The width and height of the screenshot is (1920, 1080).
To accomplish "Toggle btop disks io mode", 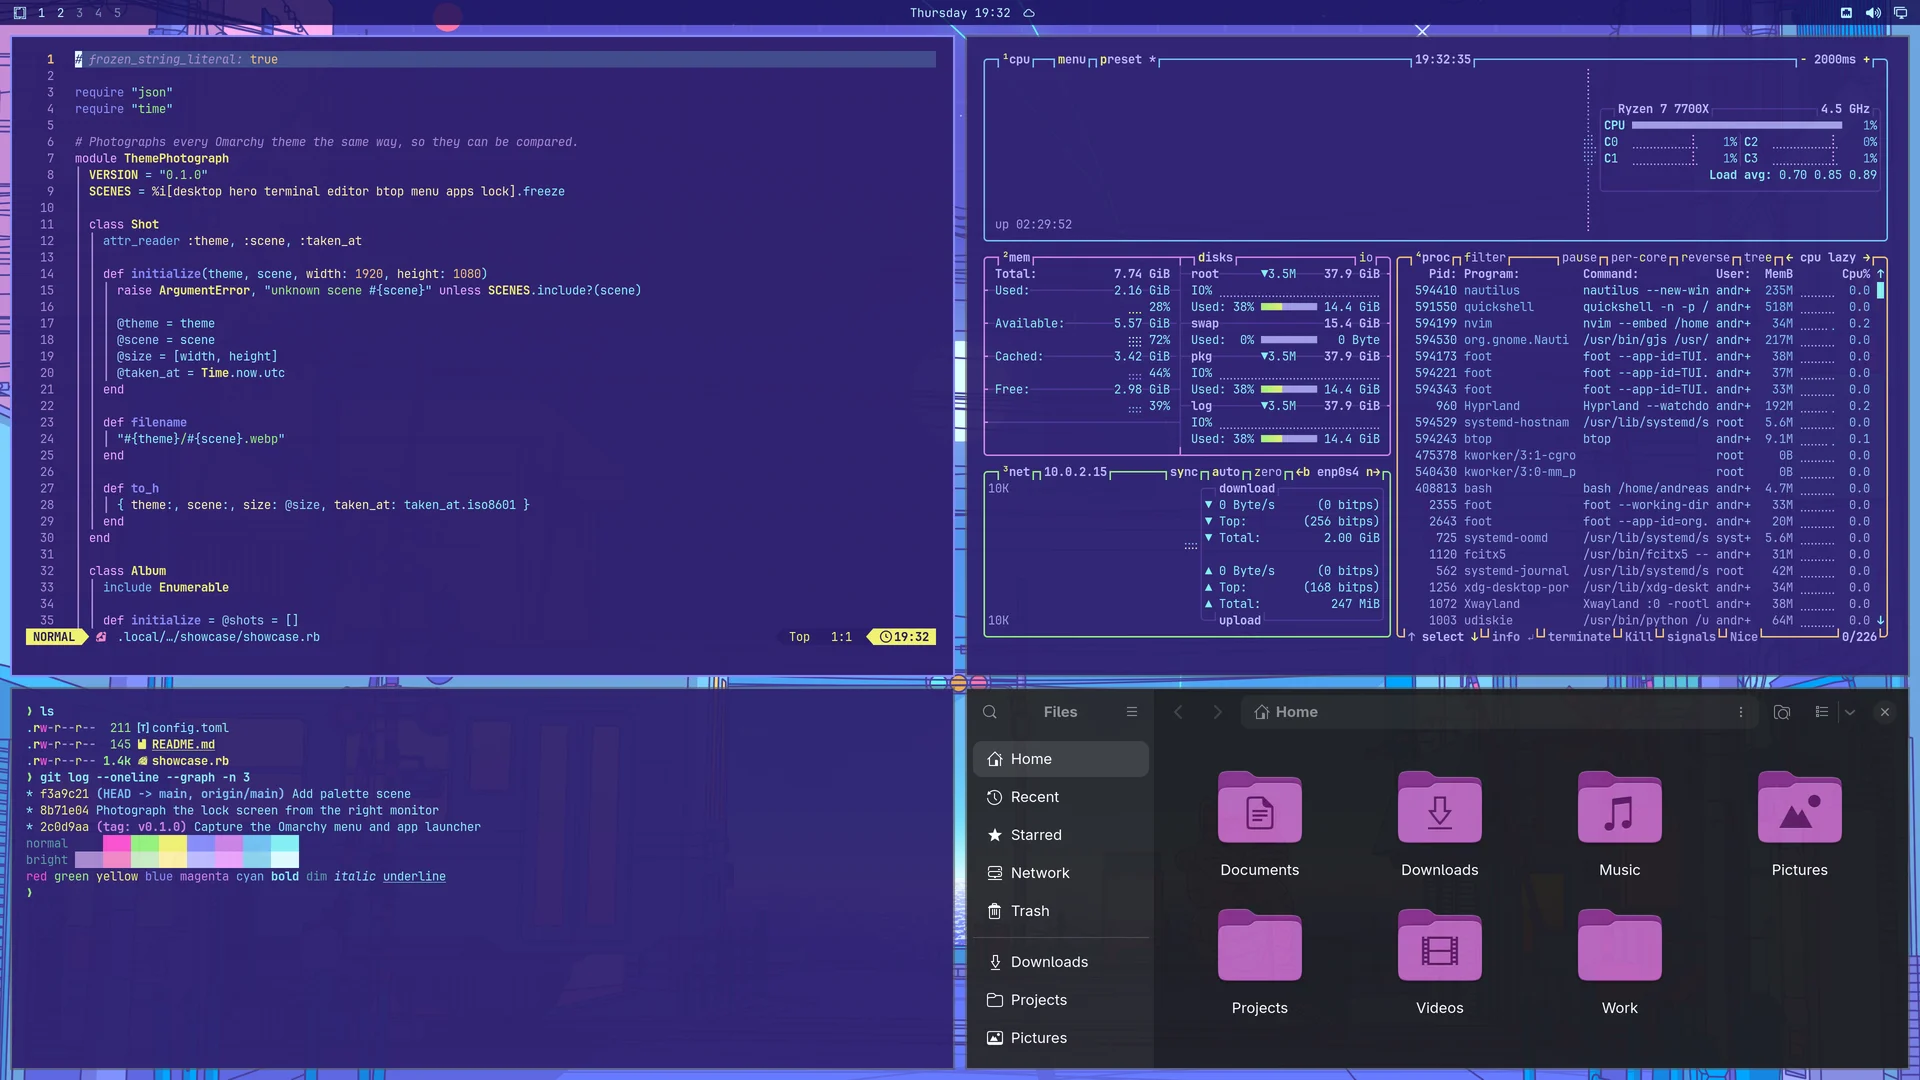I will (1365, 258).
